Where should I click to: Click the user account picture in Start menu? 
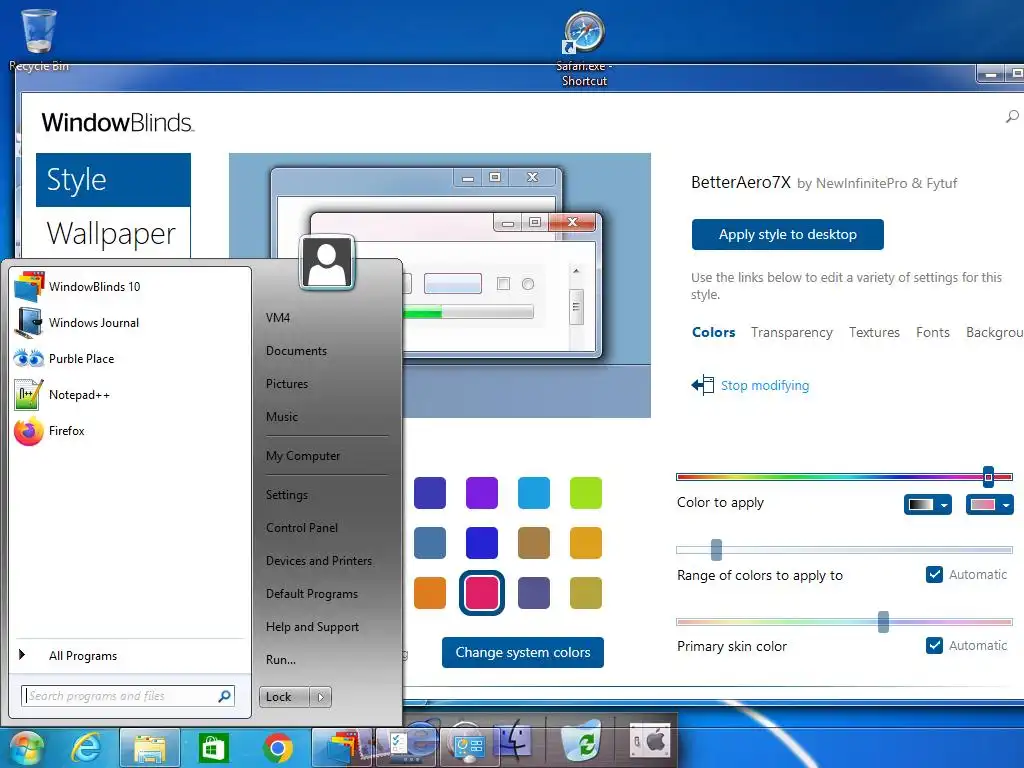327,262
